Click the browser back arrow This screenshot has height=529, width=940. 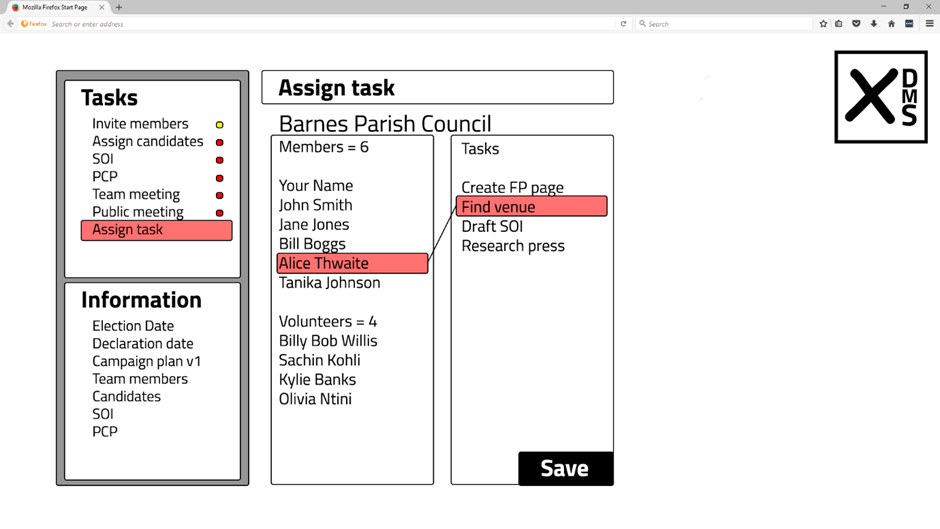click(11, 24)
